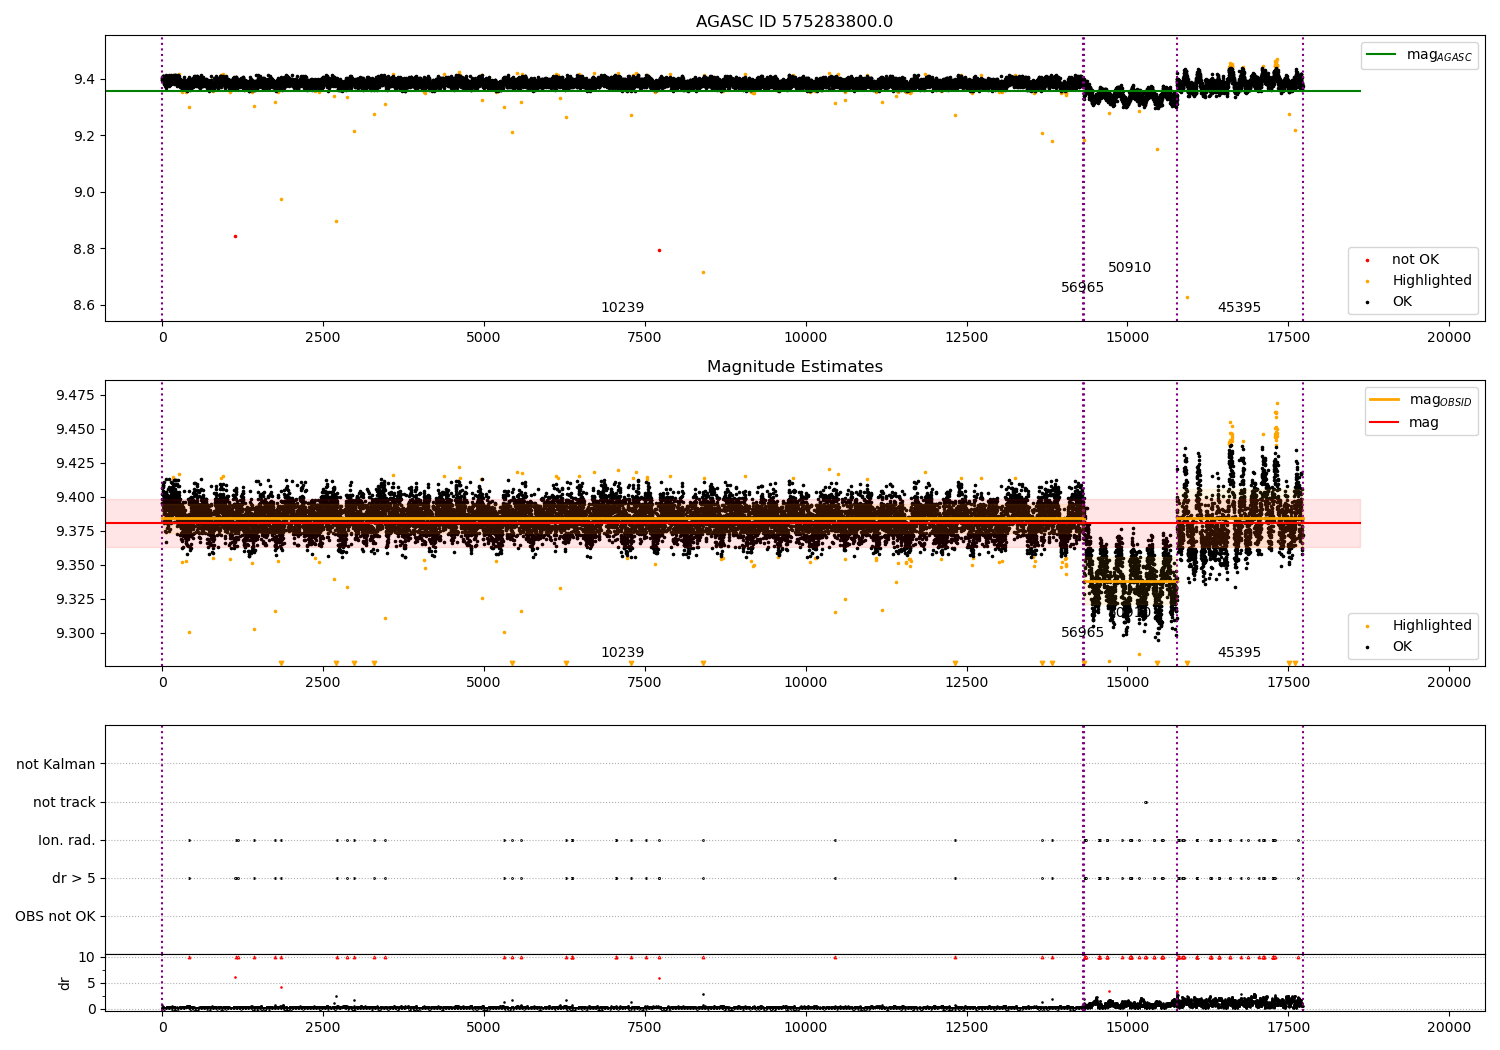Image resolution: width=1500 pixels, height=1050 pixels.
Task: Click the 'not track' axis label
Action: pos(64,803)
